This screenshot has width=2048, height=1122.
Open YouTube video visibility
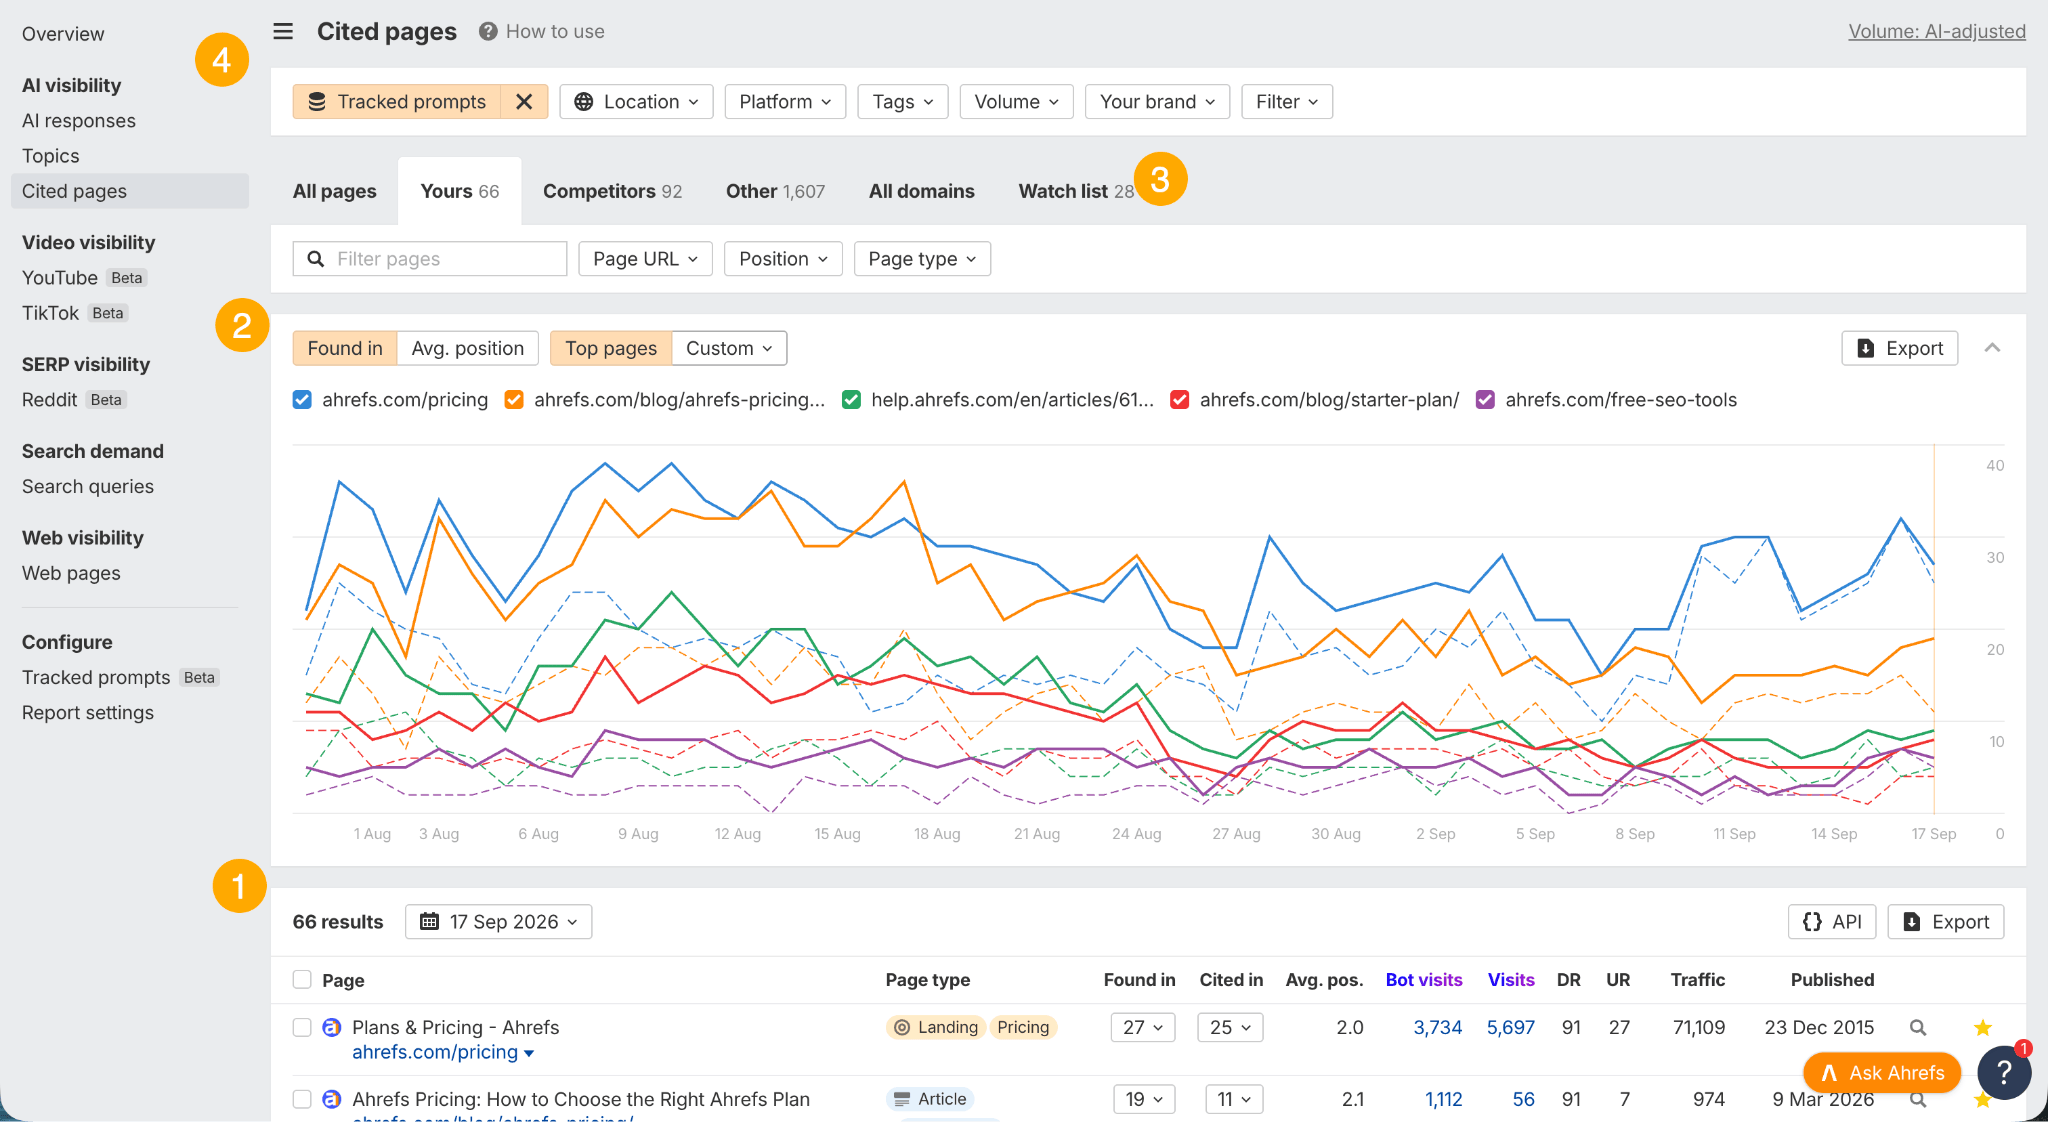(x=60, y=278)
